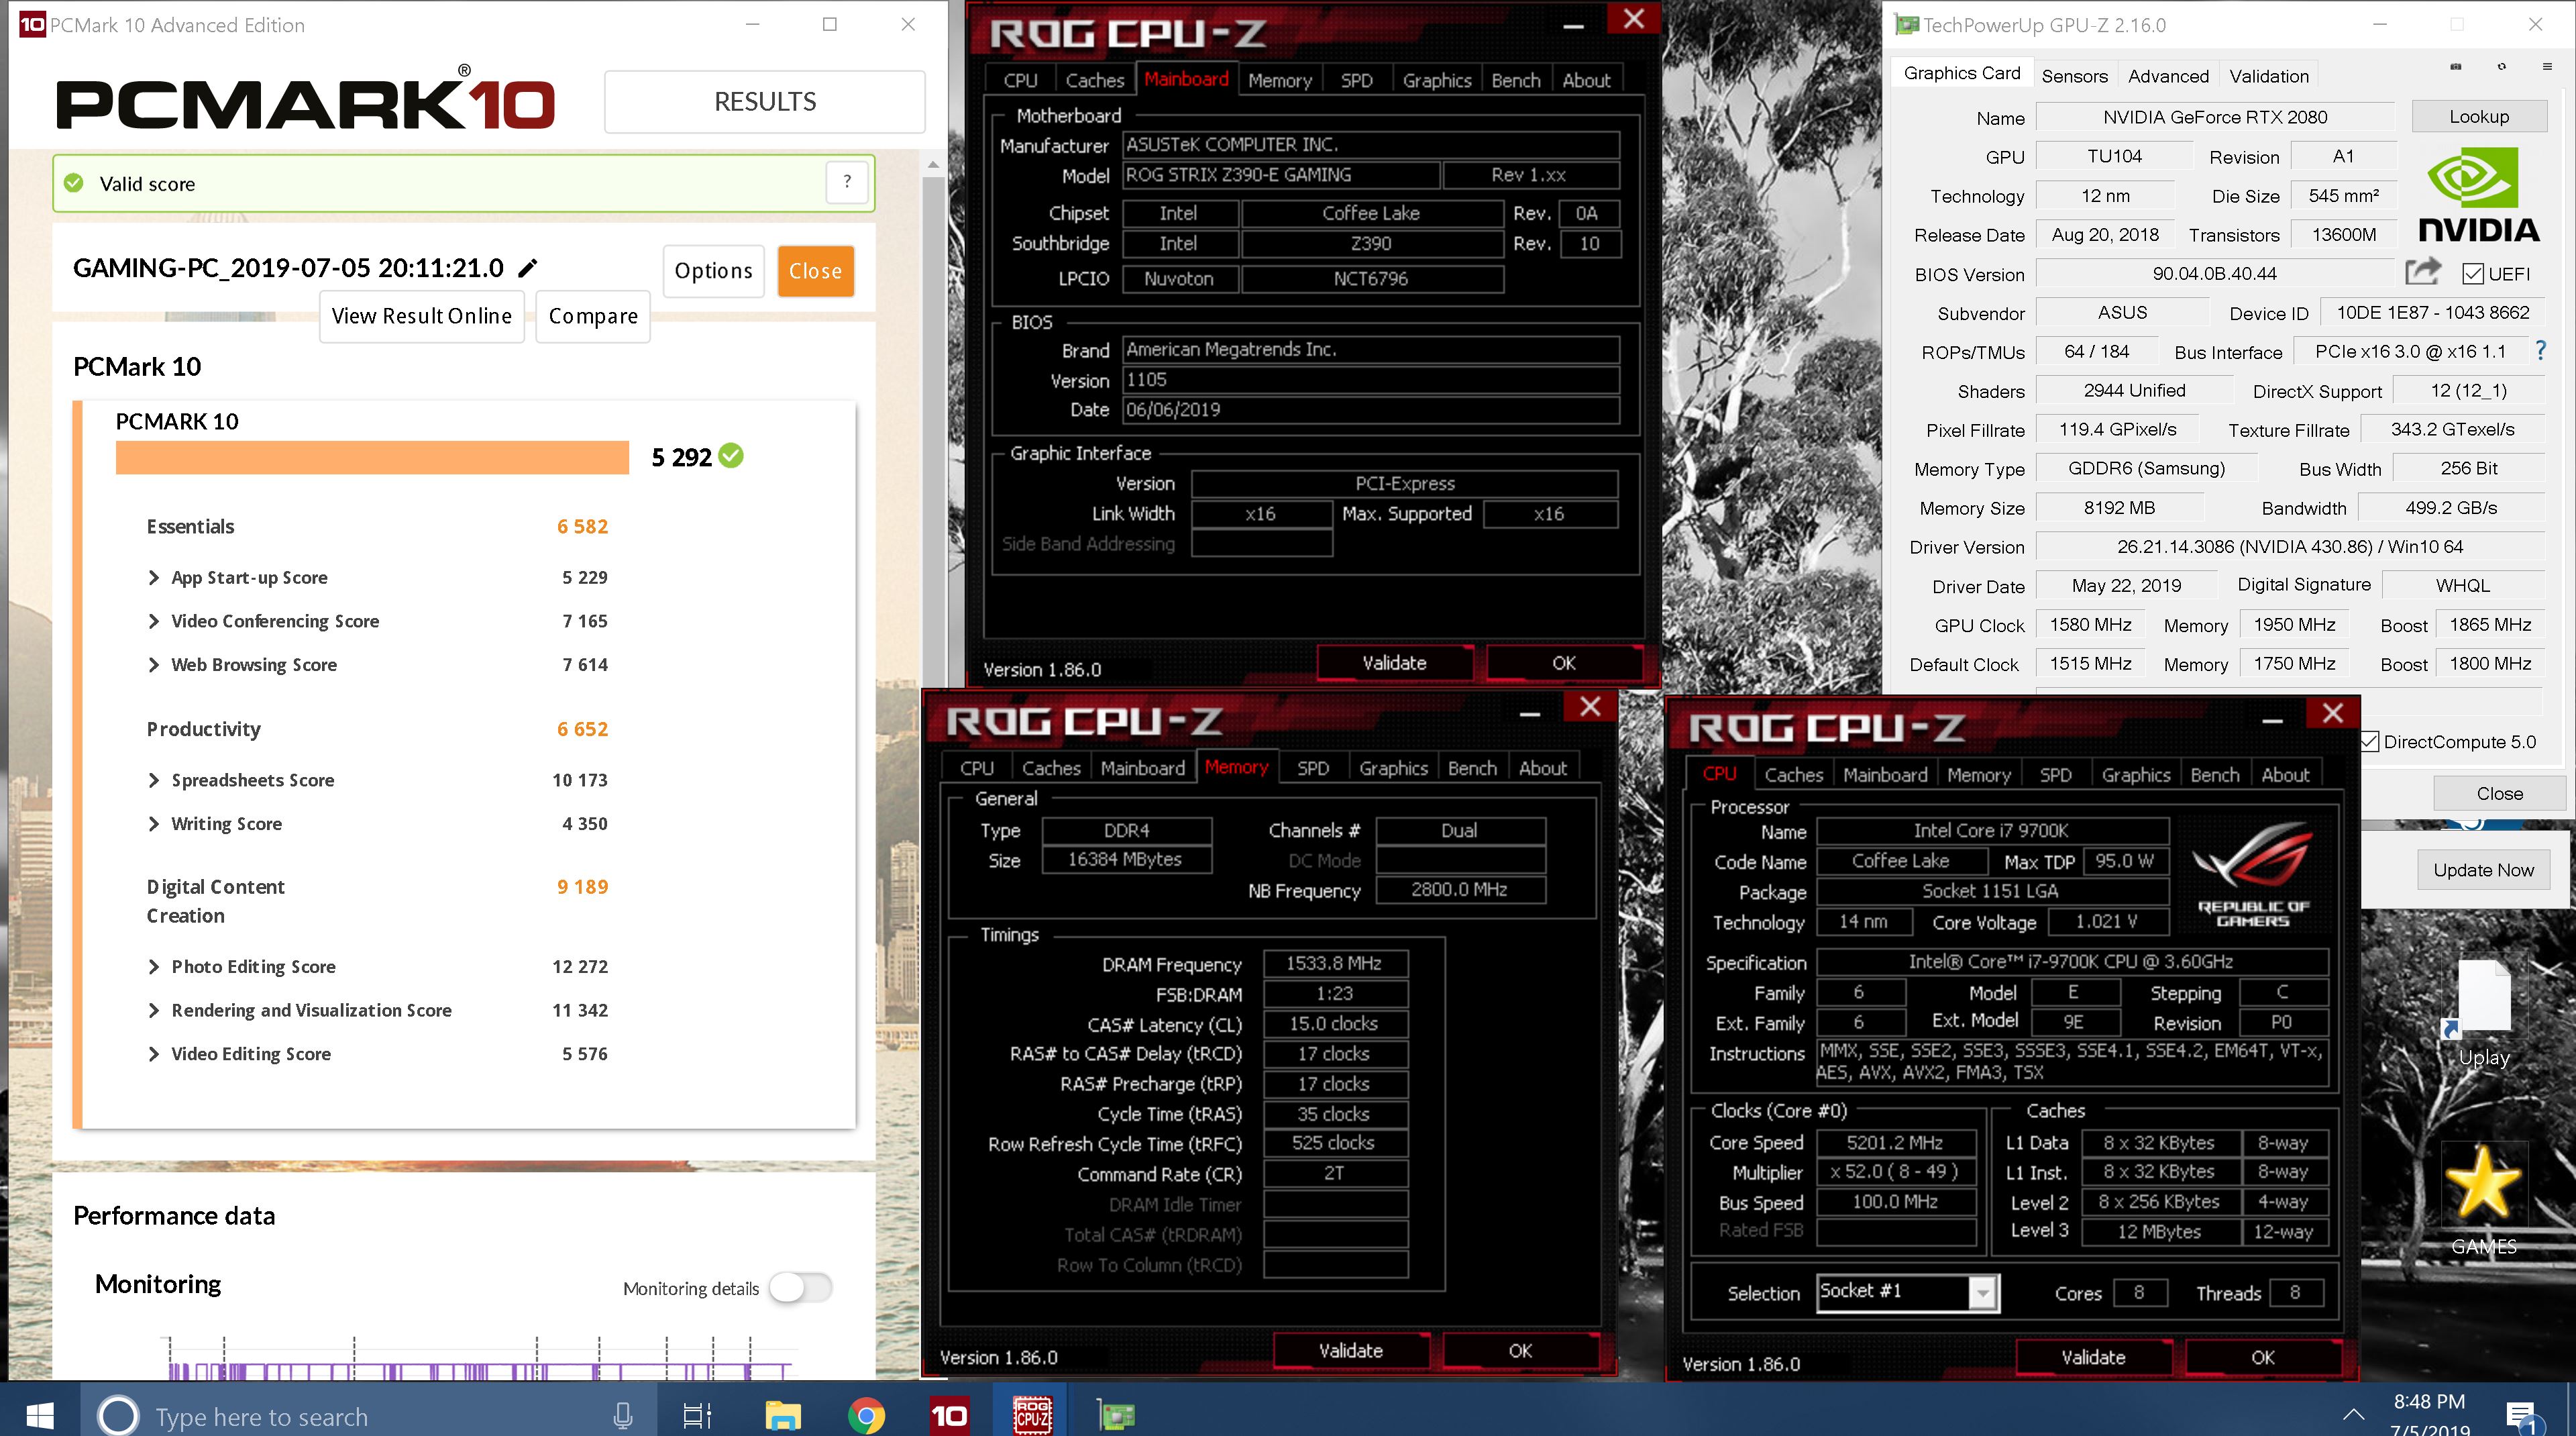
Task: Expand Video Conferencing Score details
Action: 153,621
